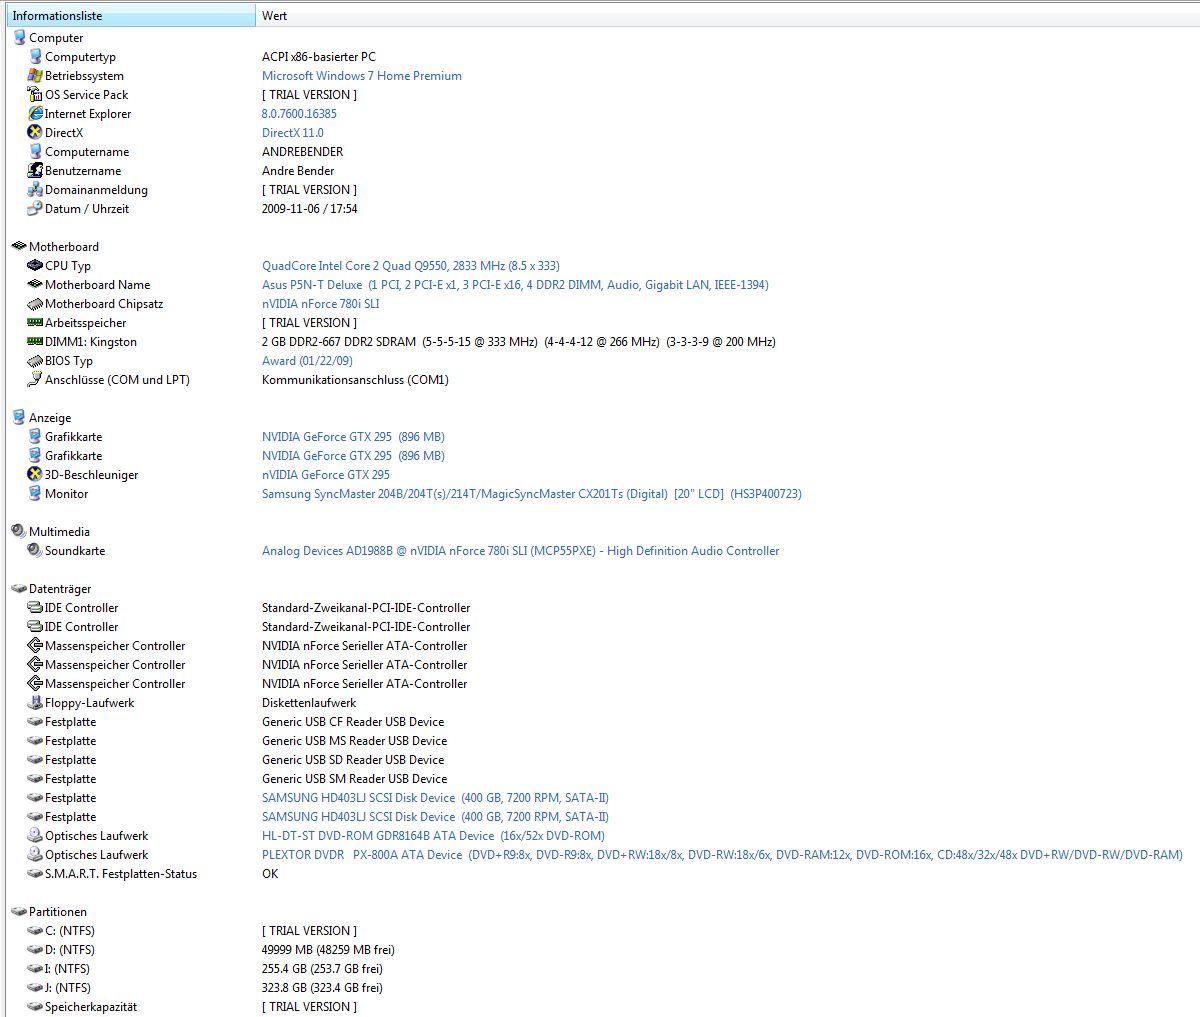
Task: Click the S.M.A.R.T. OK status value
Action: 270,874
